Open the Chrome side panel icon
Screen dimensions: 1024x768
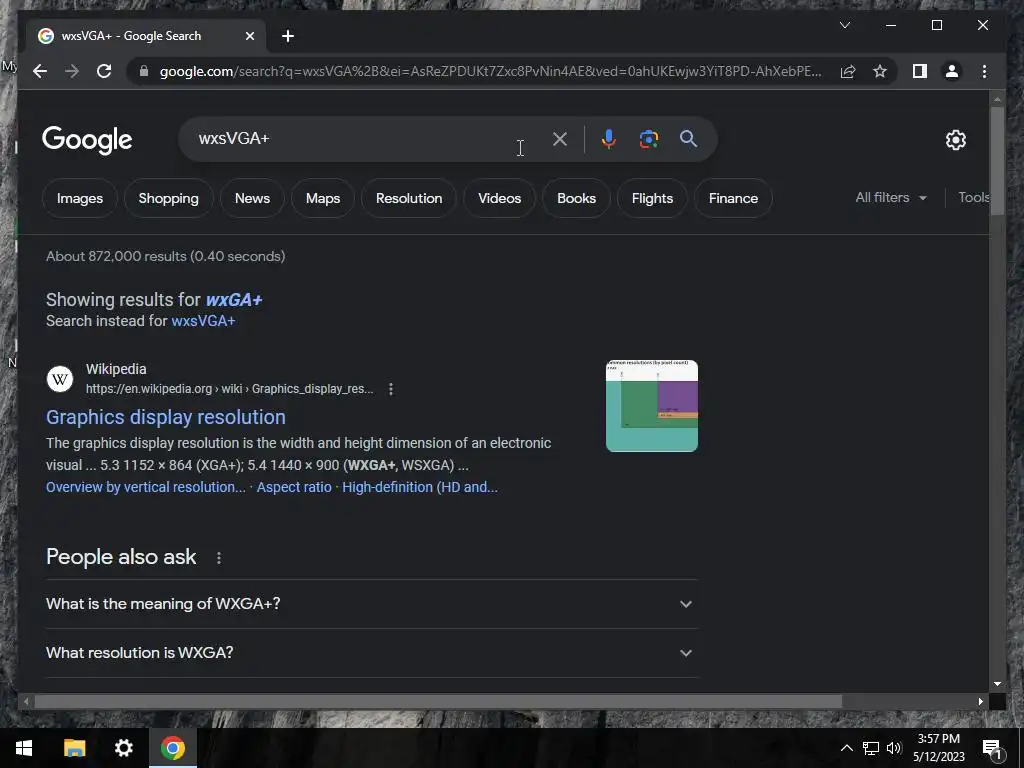click(920, 71)
